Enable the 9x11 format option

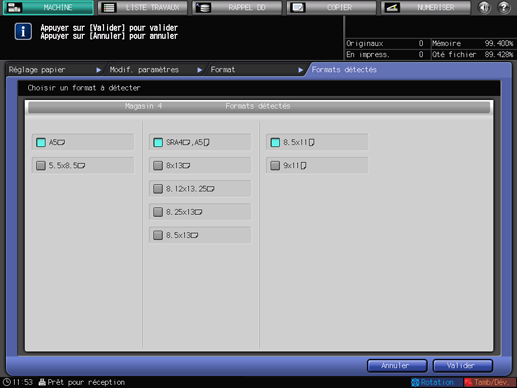click(x=317, y=166)
